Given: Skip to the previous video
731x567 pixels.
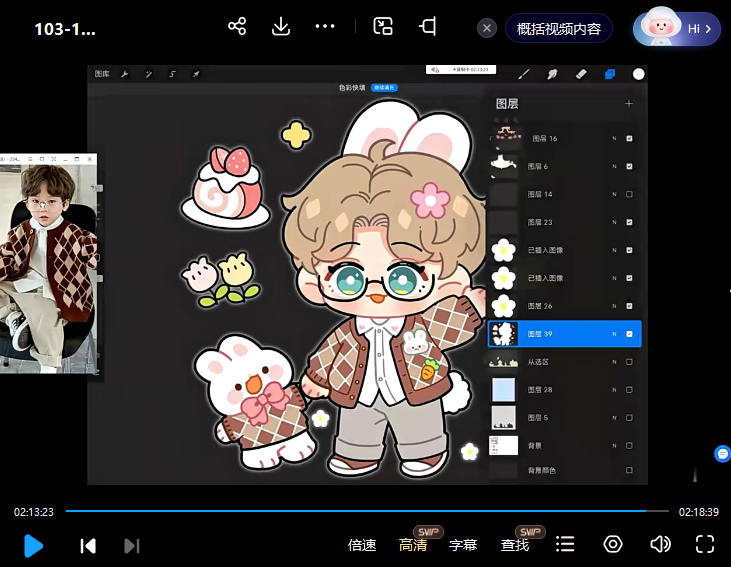Looking at the screenshot, I should [88, 545].
